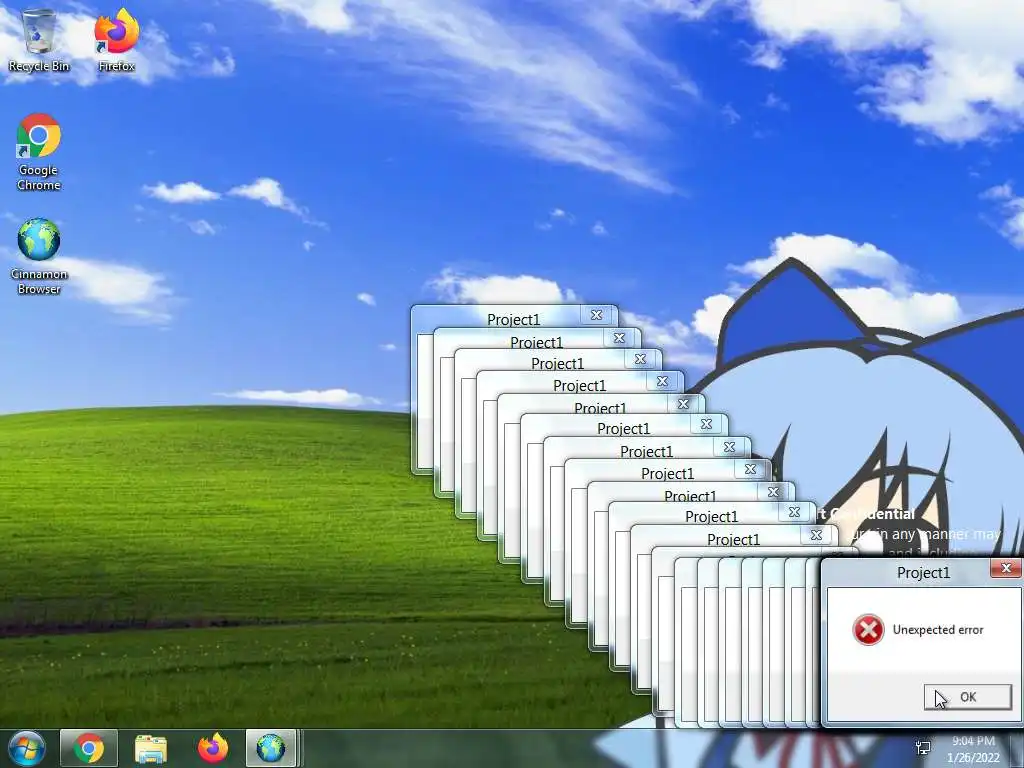1024x768 pixels.
Task: Open the Cinnamon Browser desktop icon
Action: (39, 257)
